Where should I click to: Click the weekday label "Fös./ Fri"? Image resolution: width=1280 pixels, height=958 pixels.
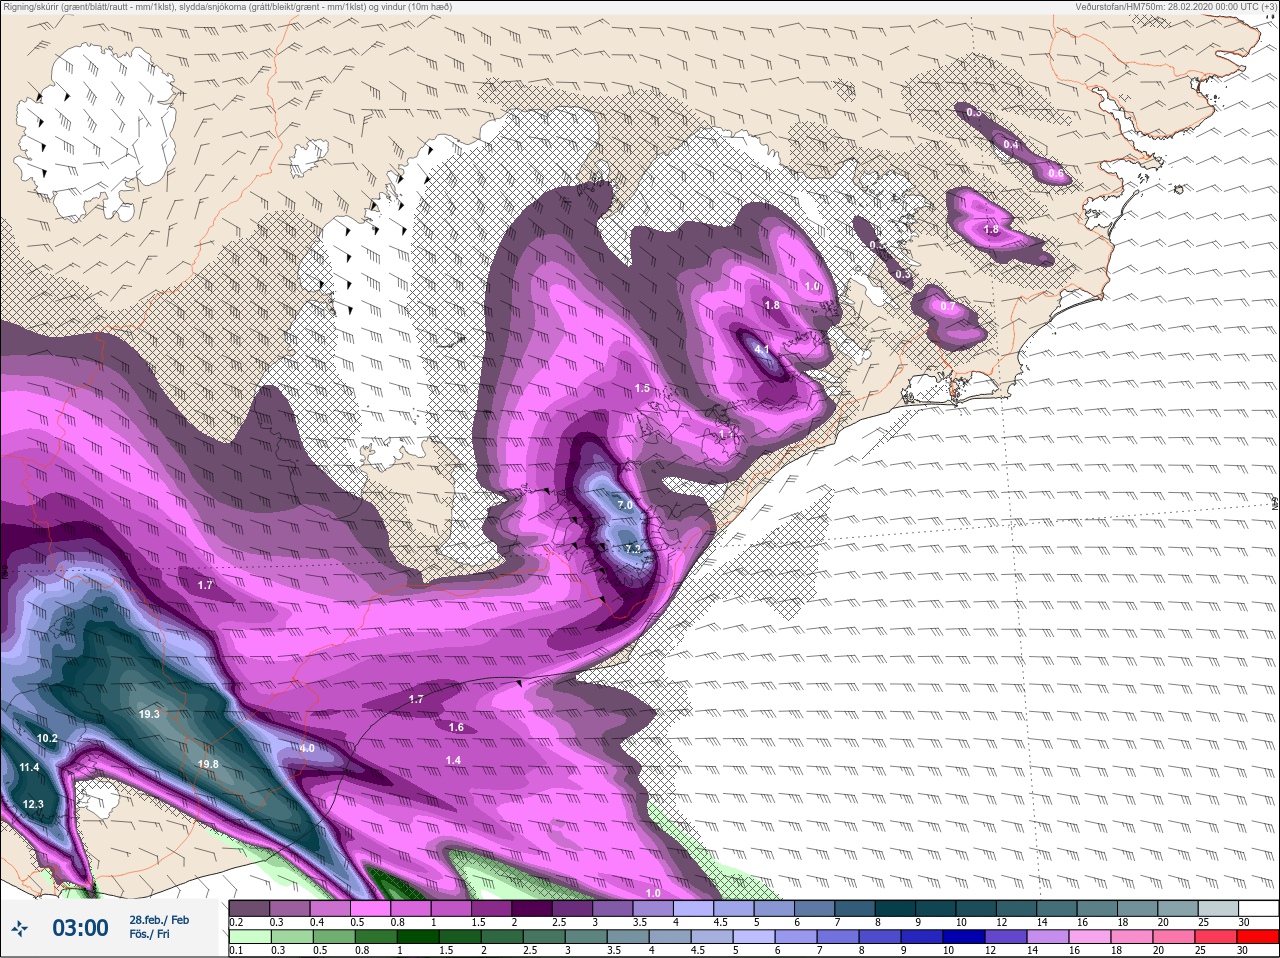pyautogui.click(x=150, y=934)
